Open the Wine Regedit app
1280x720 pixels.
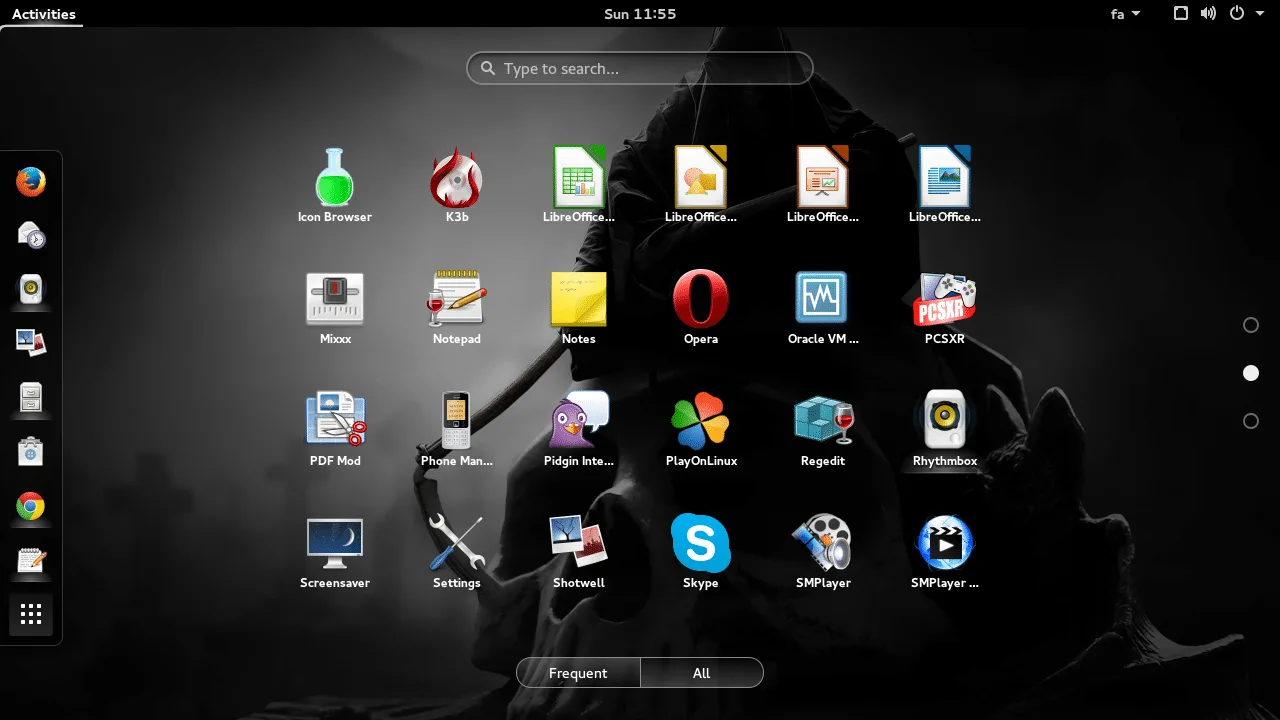pos(822,429)
